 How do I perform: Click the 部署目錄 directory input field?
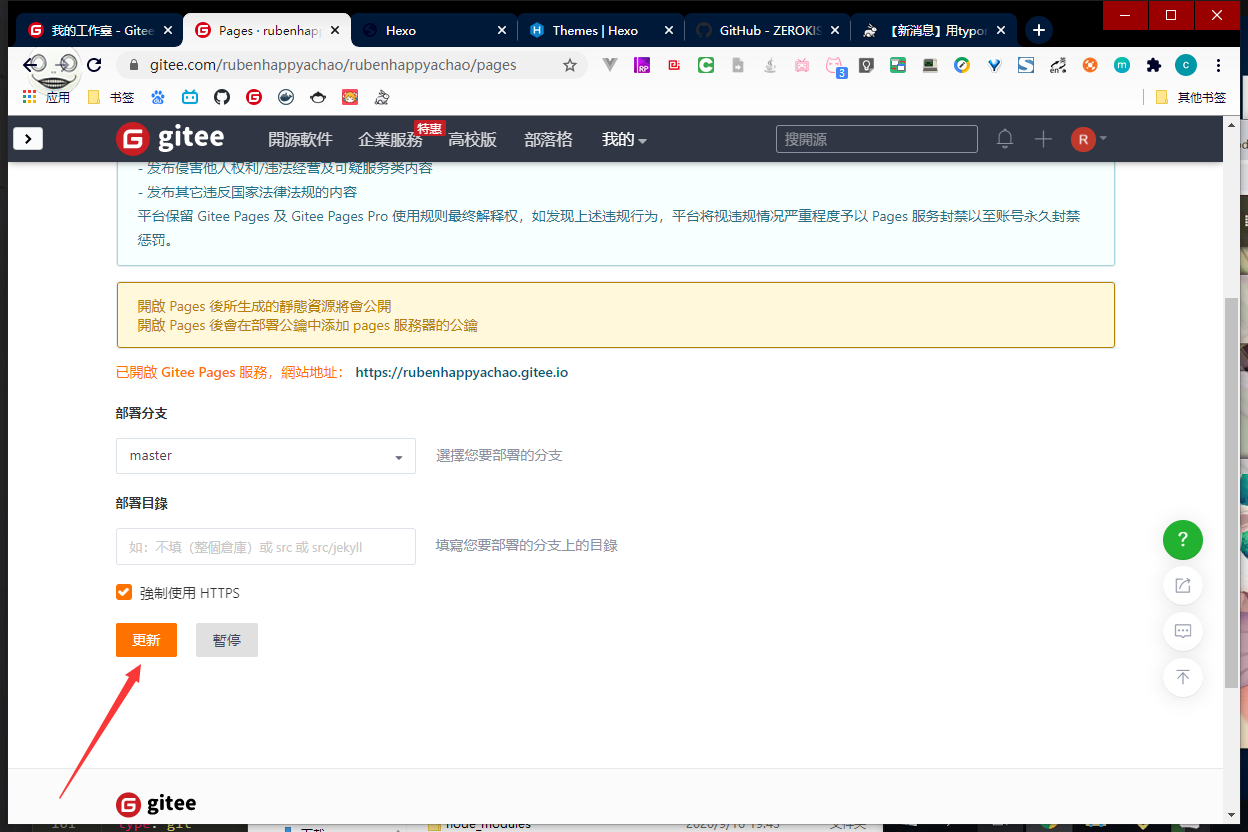(x=265, y=547)
